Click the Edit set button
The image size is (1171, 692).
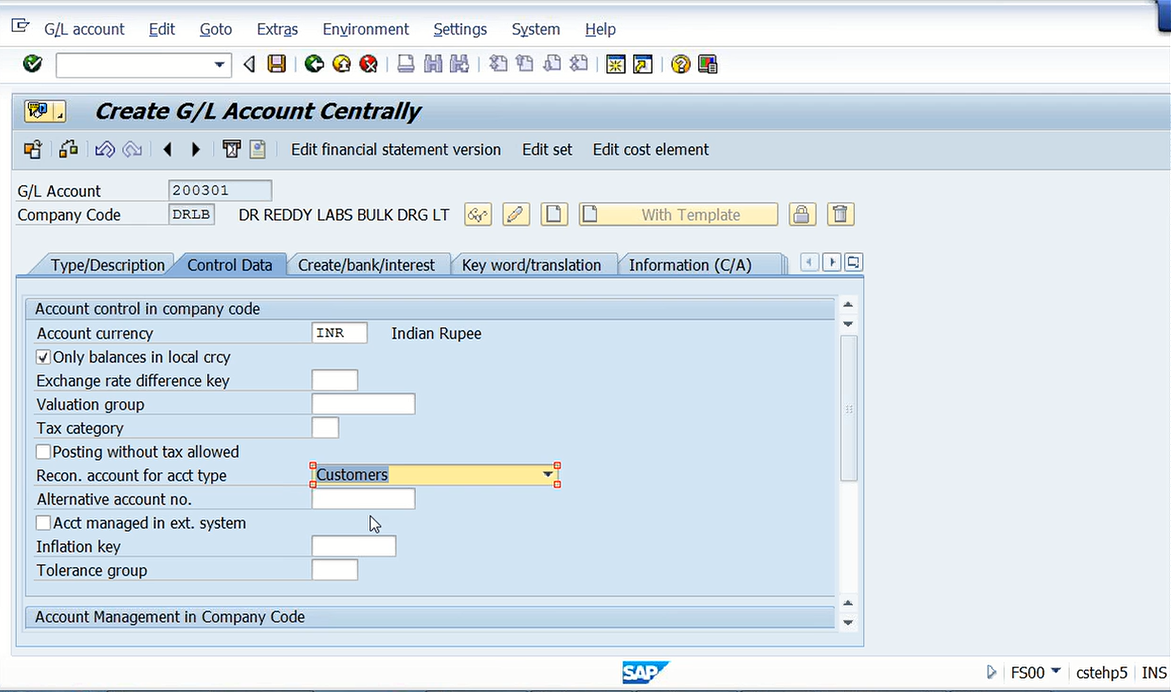[x=547, y=149]
